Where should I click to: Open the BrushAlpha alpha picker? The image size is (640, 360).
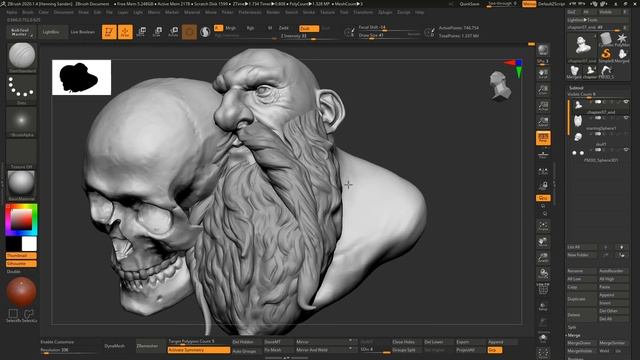[x=22, y=121]
